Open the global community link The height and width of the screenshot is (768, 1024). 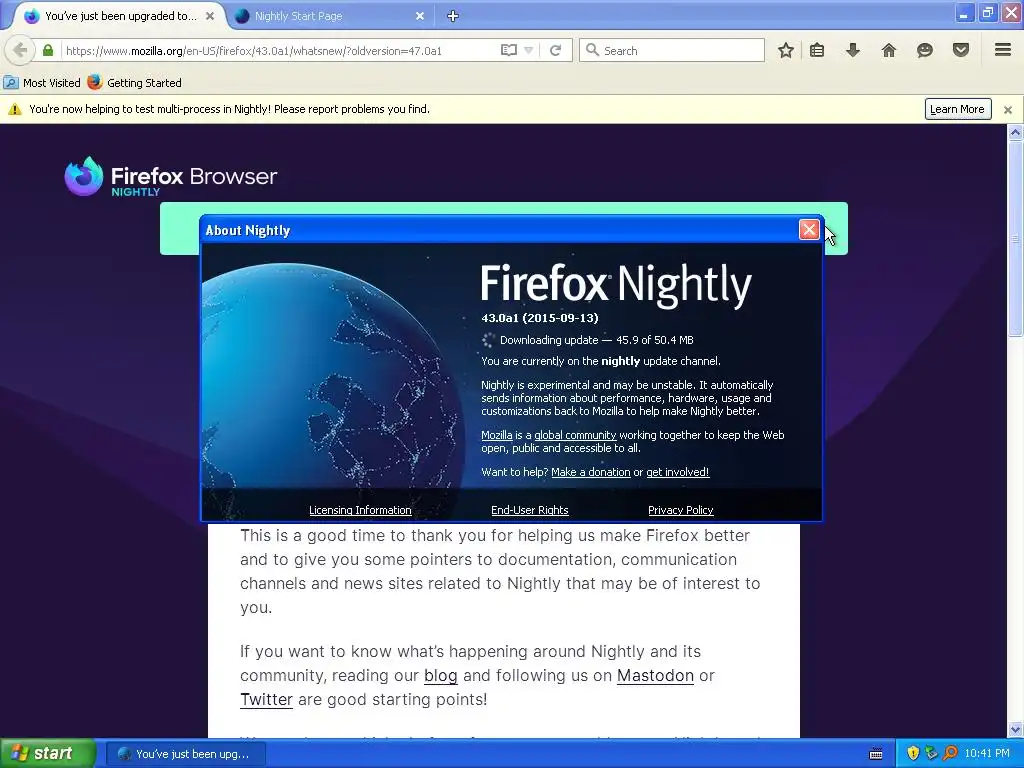click(575, 435)
